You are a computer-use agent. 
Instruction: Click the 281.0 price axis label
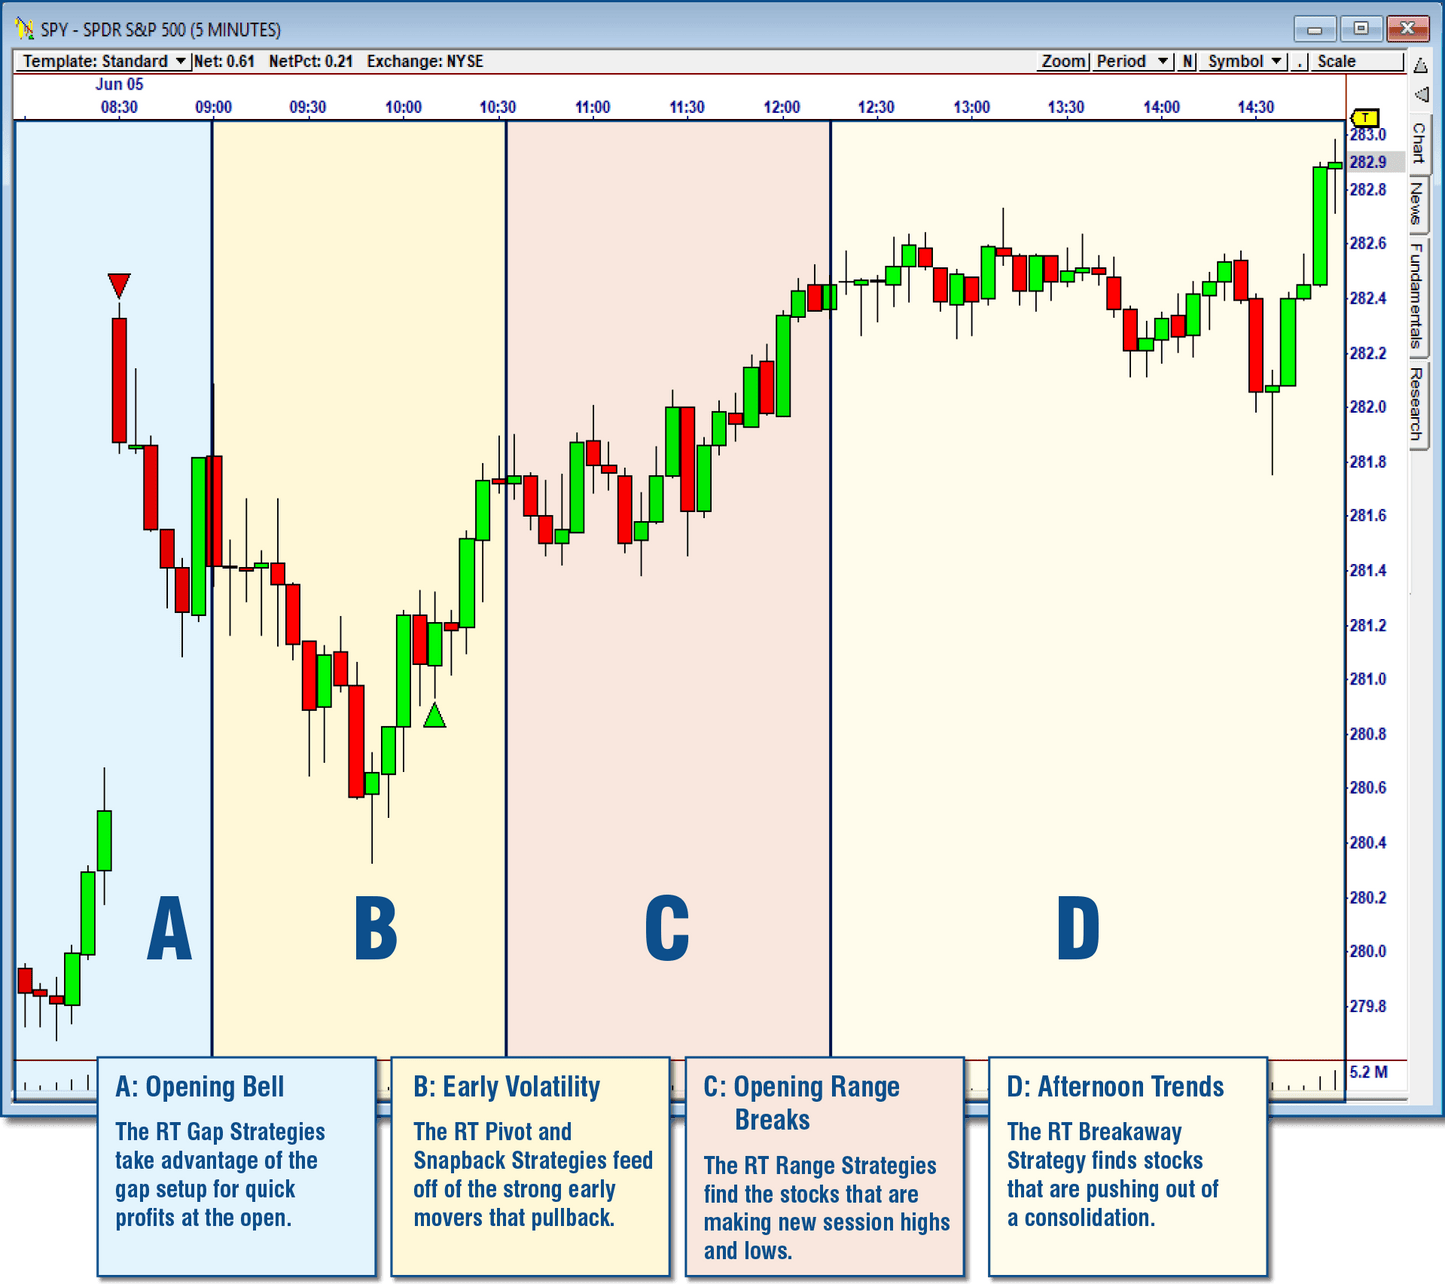coord(1368,679)
